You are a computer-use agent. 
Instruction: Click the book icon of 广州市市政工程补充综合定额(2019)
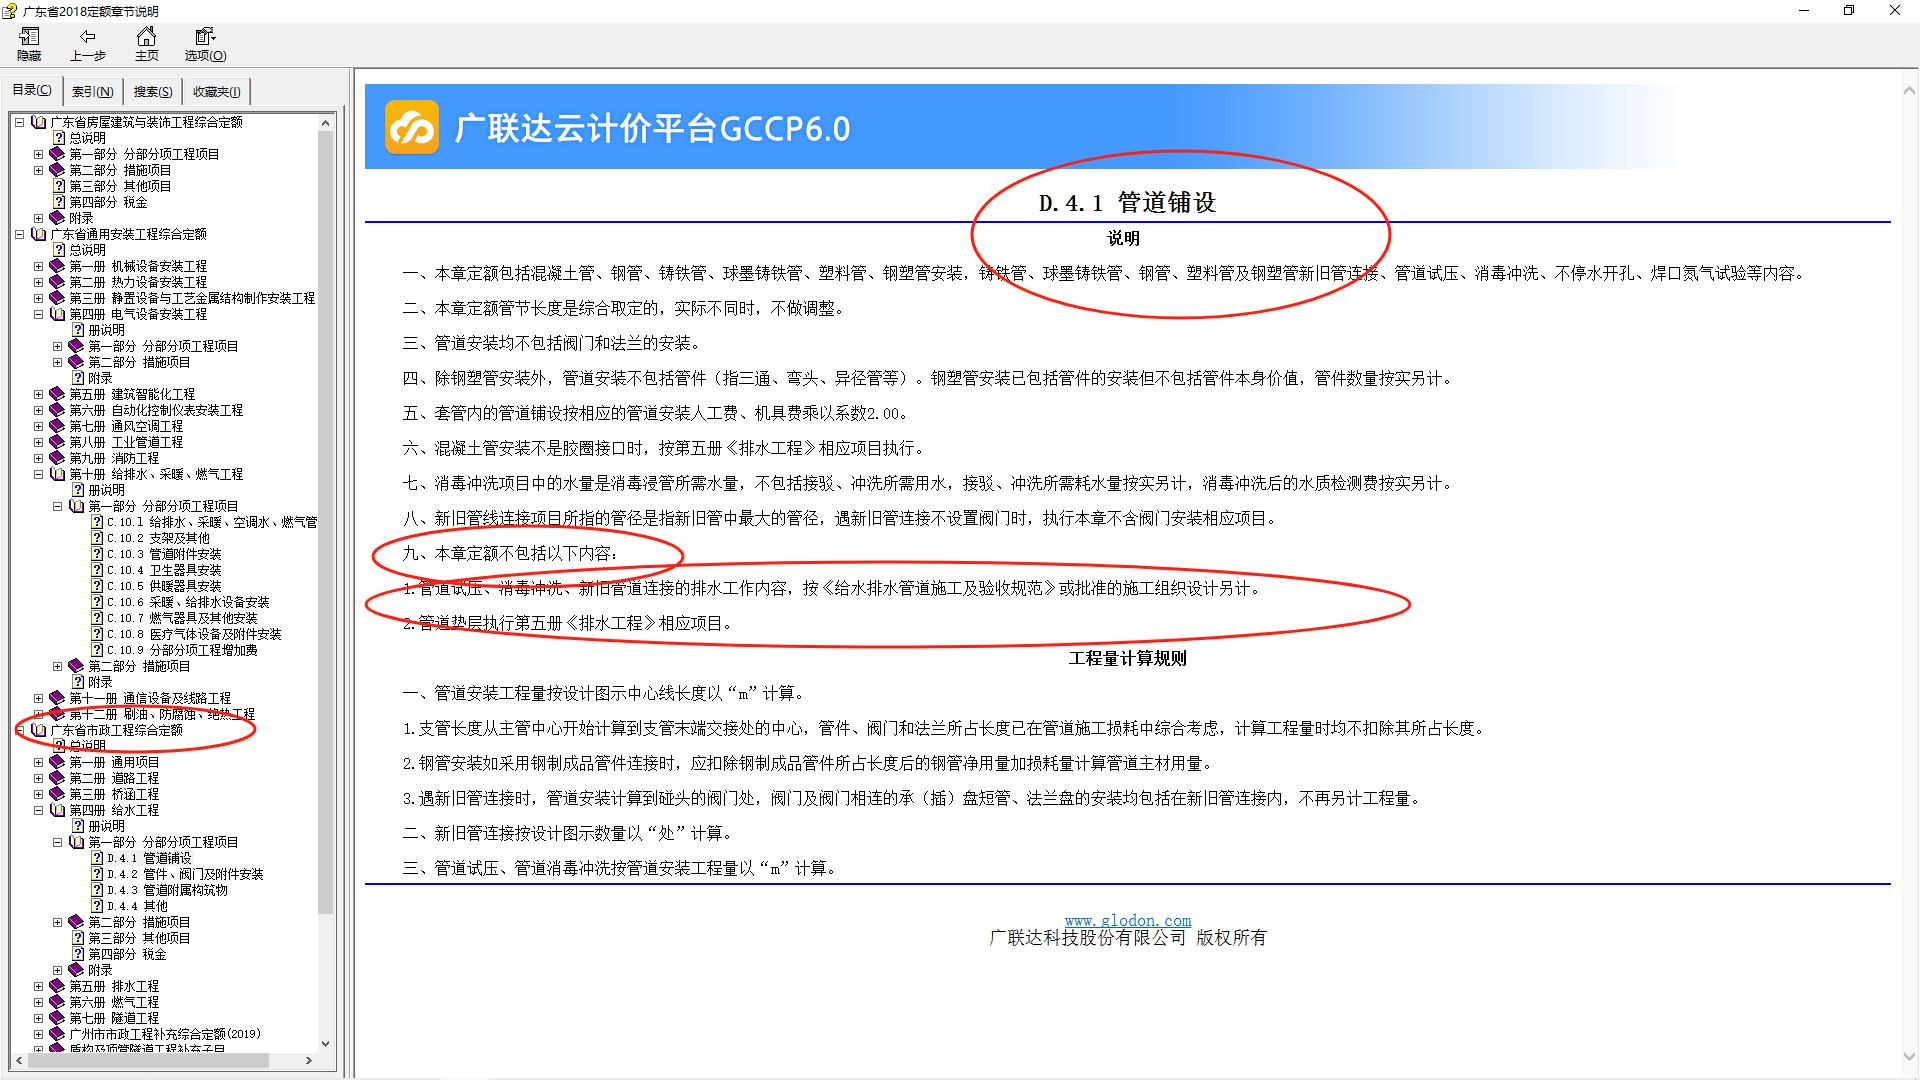(x=58, y=1034)
